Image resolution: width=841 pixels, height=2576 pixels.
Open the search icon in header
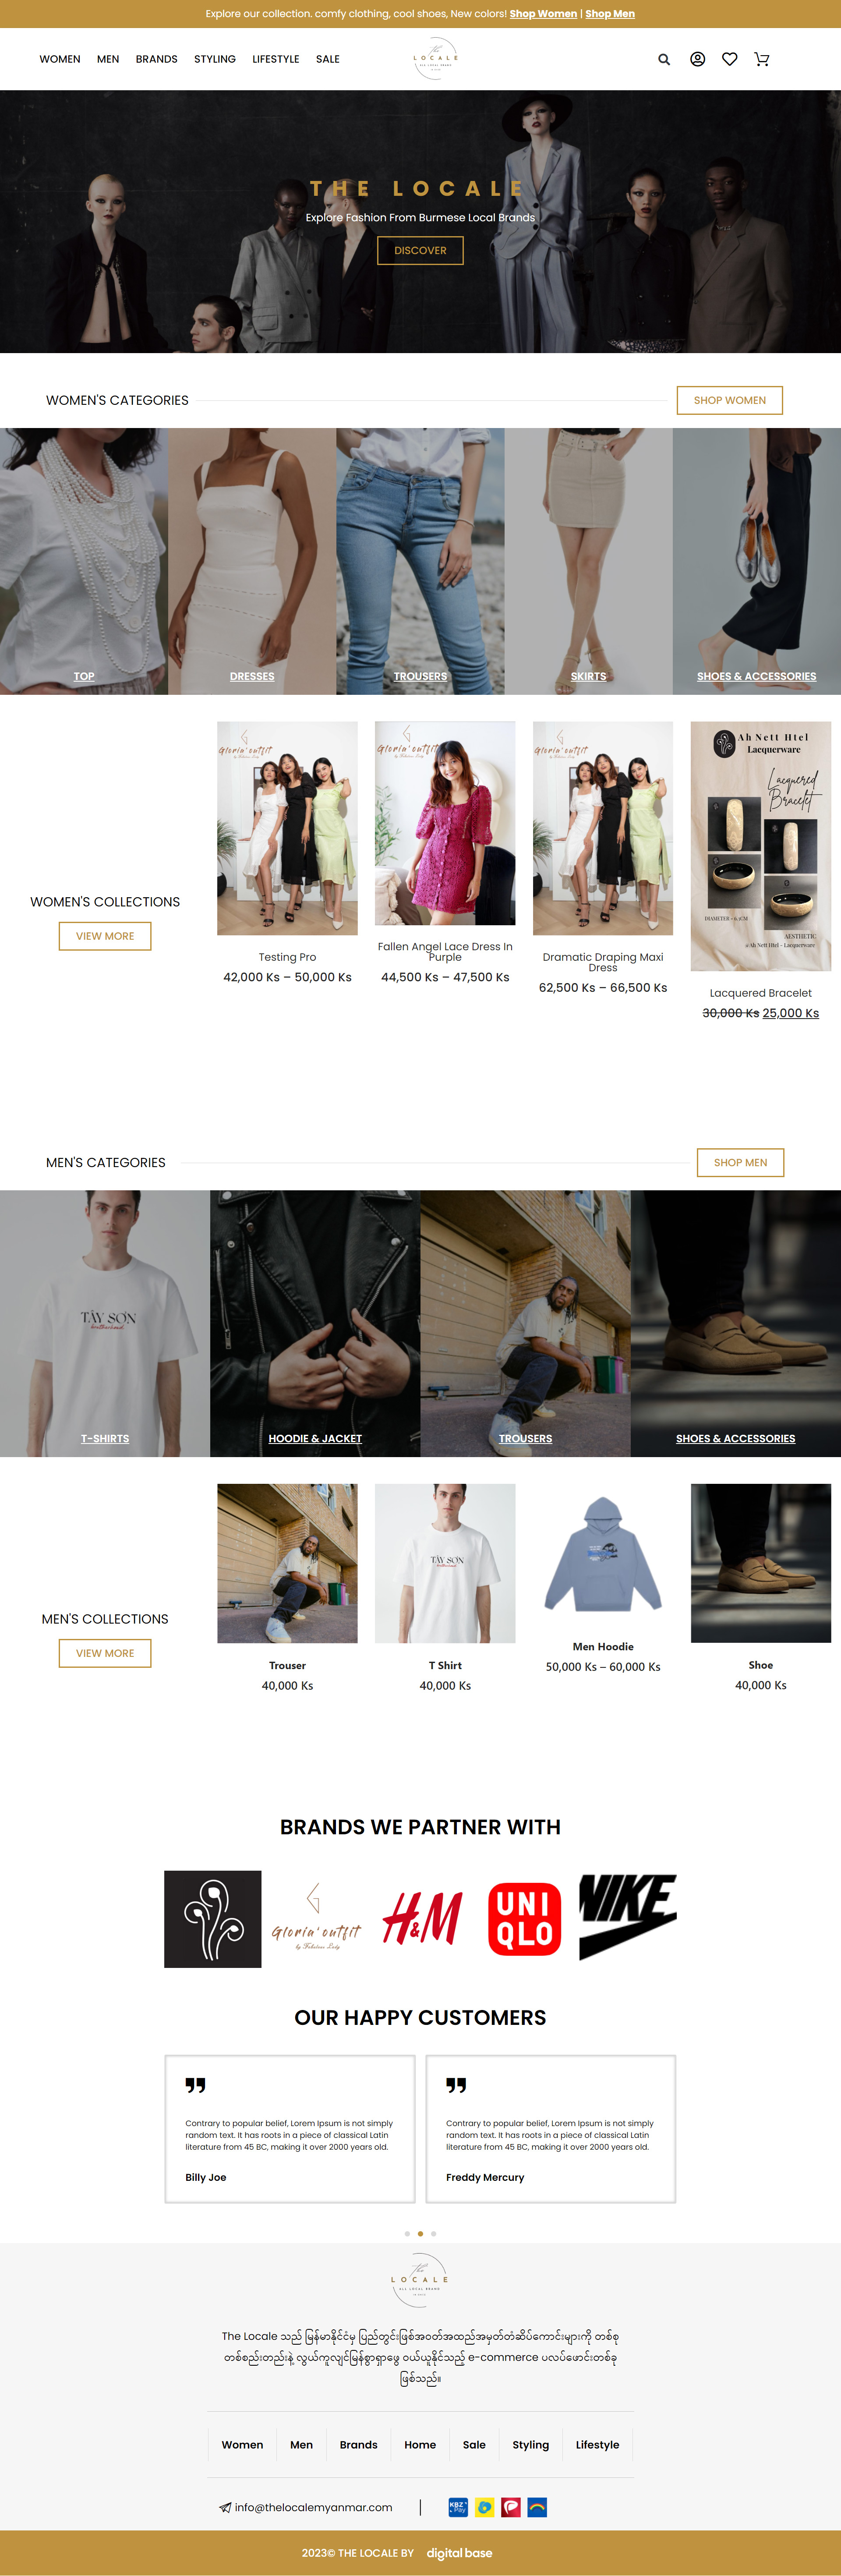664,60
